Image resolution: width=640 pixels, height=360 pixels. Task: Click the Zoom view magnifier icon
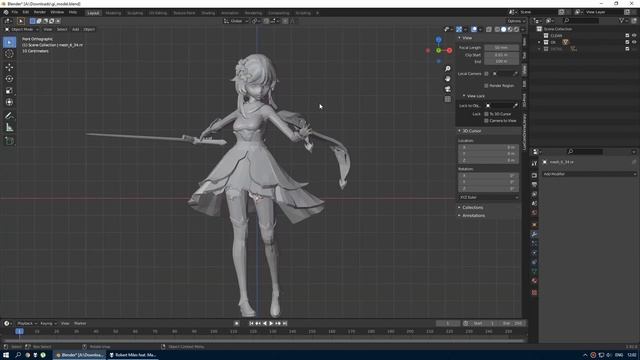[448, 69]
